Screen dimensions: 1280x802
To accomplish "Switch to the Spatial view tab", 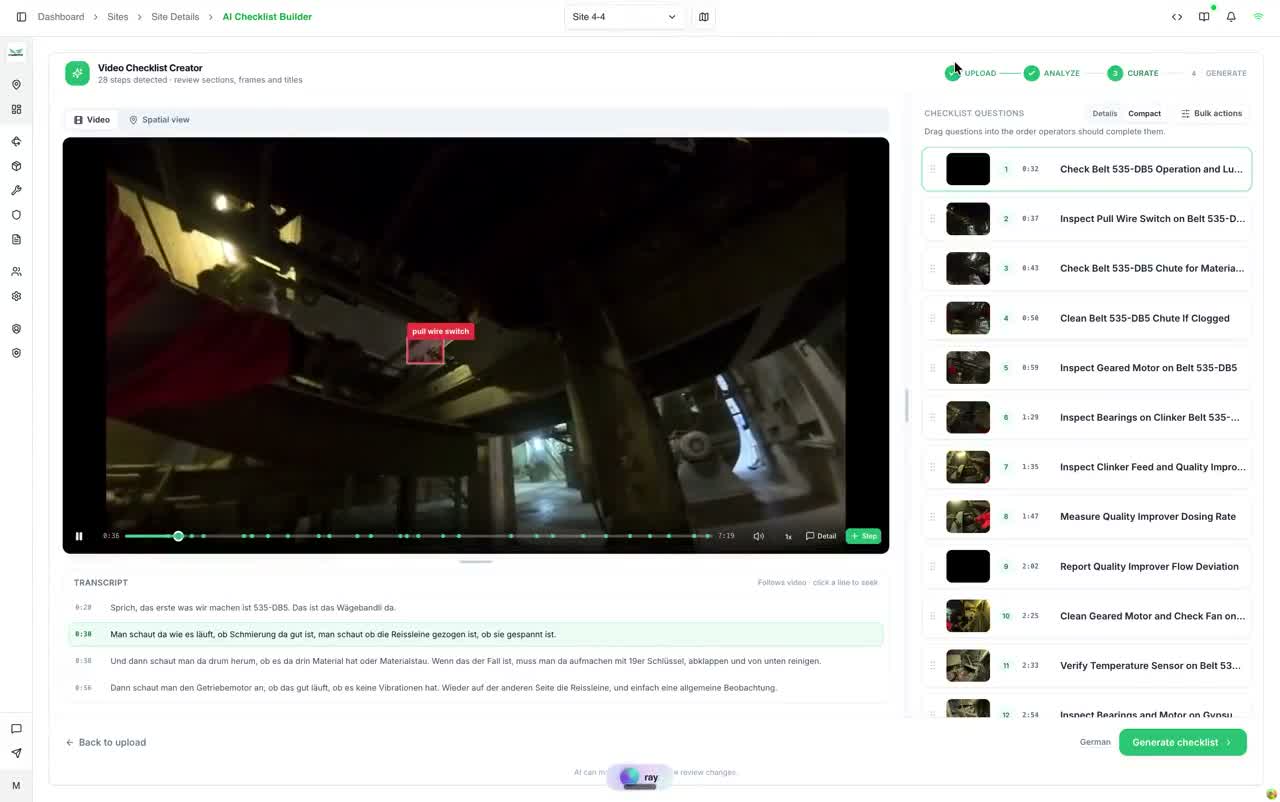I will (159, 120).
